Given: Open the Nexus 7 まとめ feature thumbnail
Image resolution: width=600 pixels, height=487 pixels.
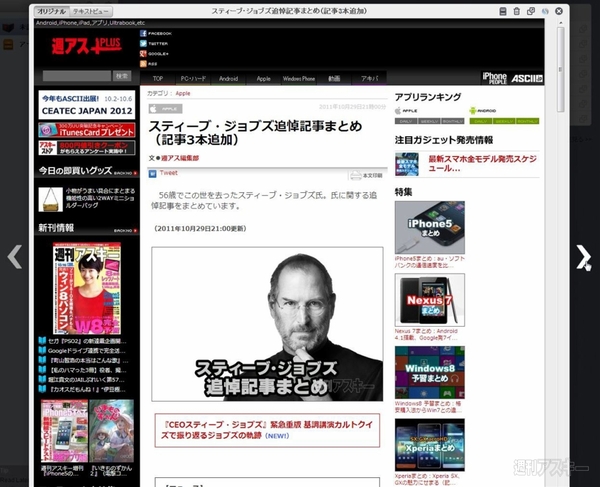Looking at the screenshot, I should point(430,300).
